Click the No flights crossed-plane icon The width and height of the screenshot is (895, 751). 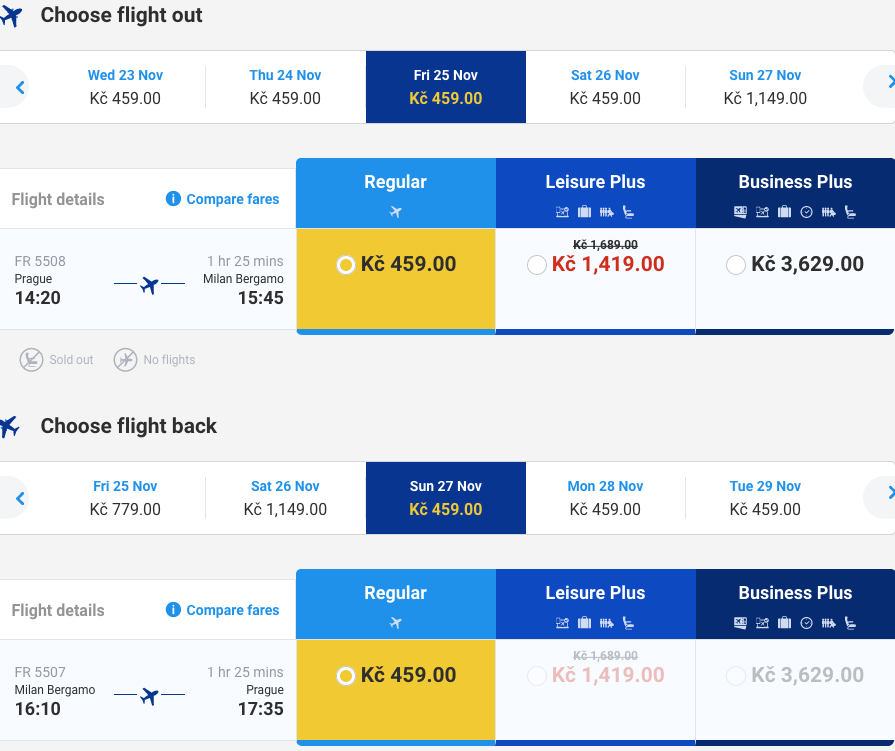point(125,360)
